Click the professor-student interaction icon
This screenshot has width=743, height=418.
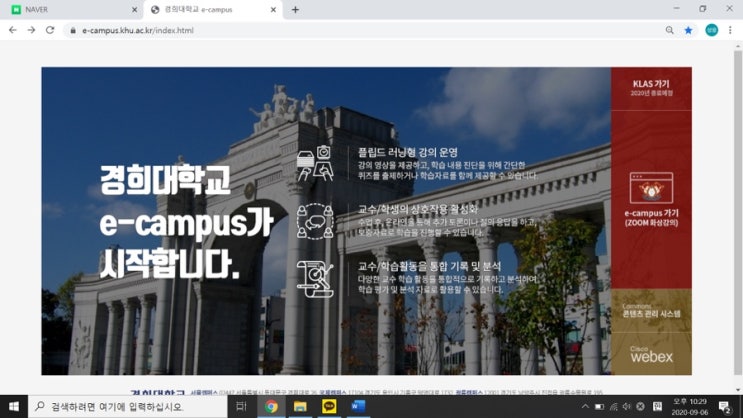pyautogui.click(x=315, y=221)
